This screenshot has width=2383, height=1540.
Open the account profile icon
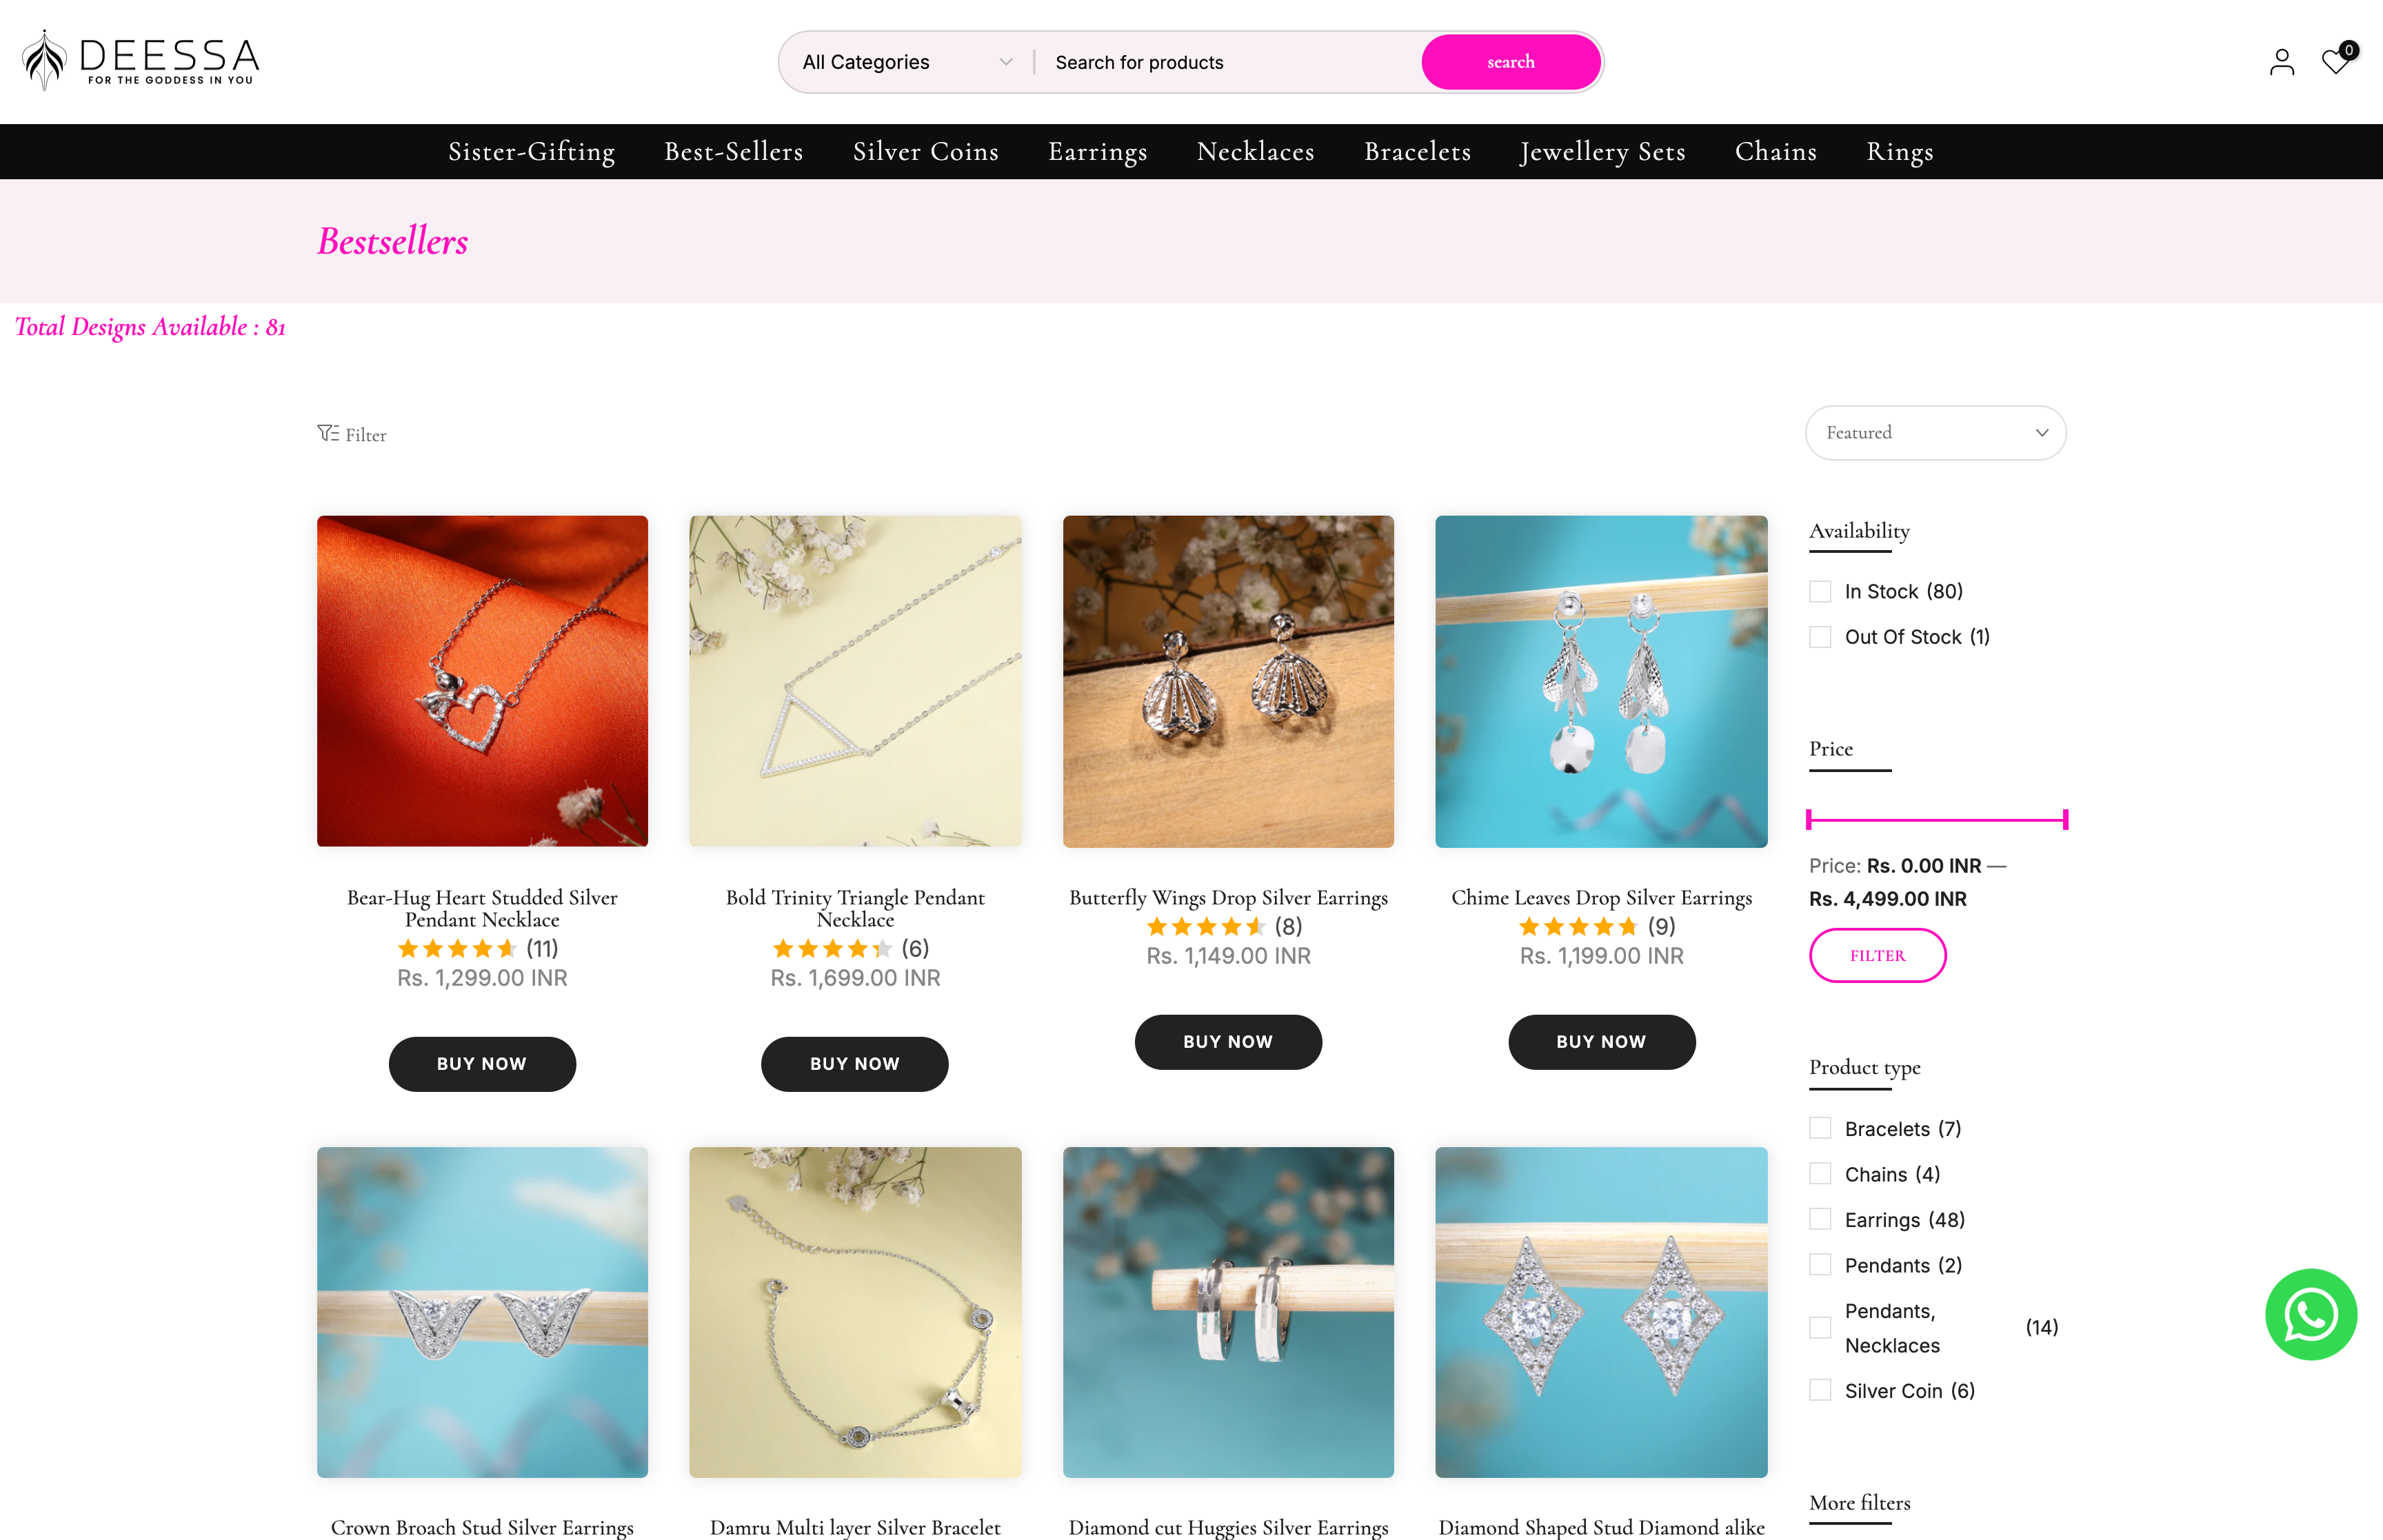point(2281,61)
